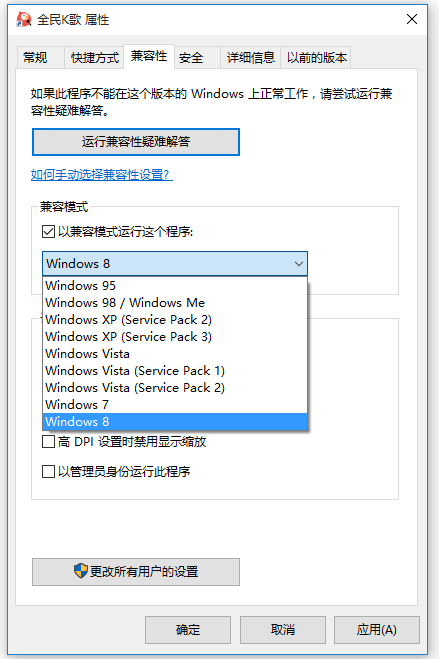Open the 快捷方式 tab
The image size is (439, 659).
95,58
